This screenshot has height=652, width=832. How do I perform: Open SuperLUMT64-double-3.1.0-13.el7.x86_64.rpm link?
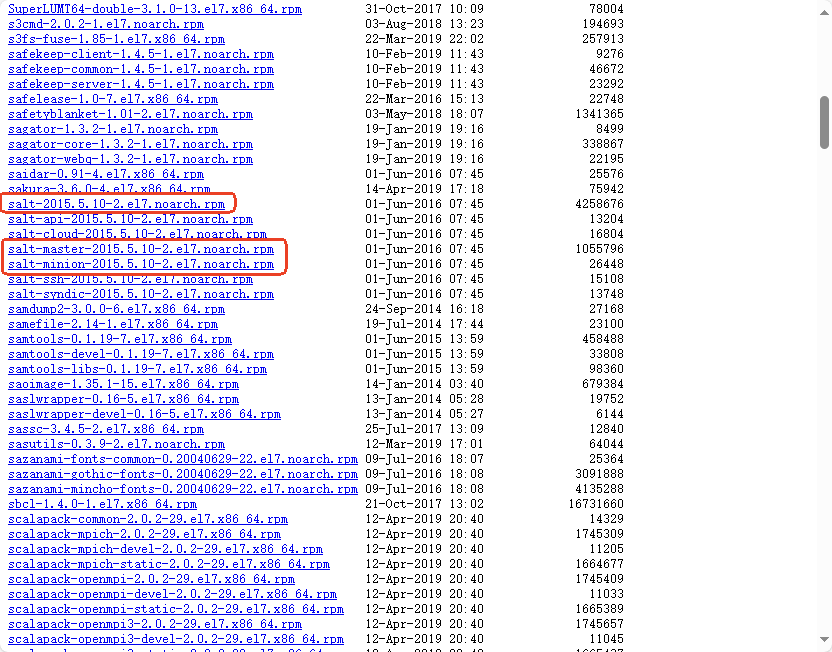coord(155,9)
